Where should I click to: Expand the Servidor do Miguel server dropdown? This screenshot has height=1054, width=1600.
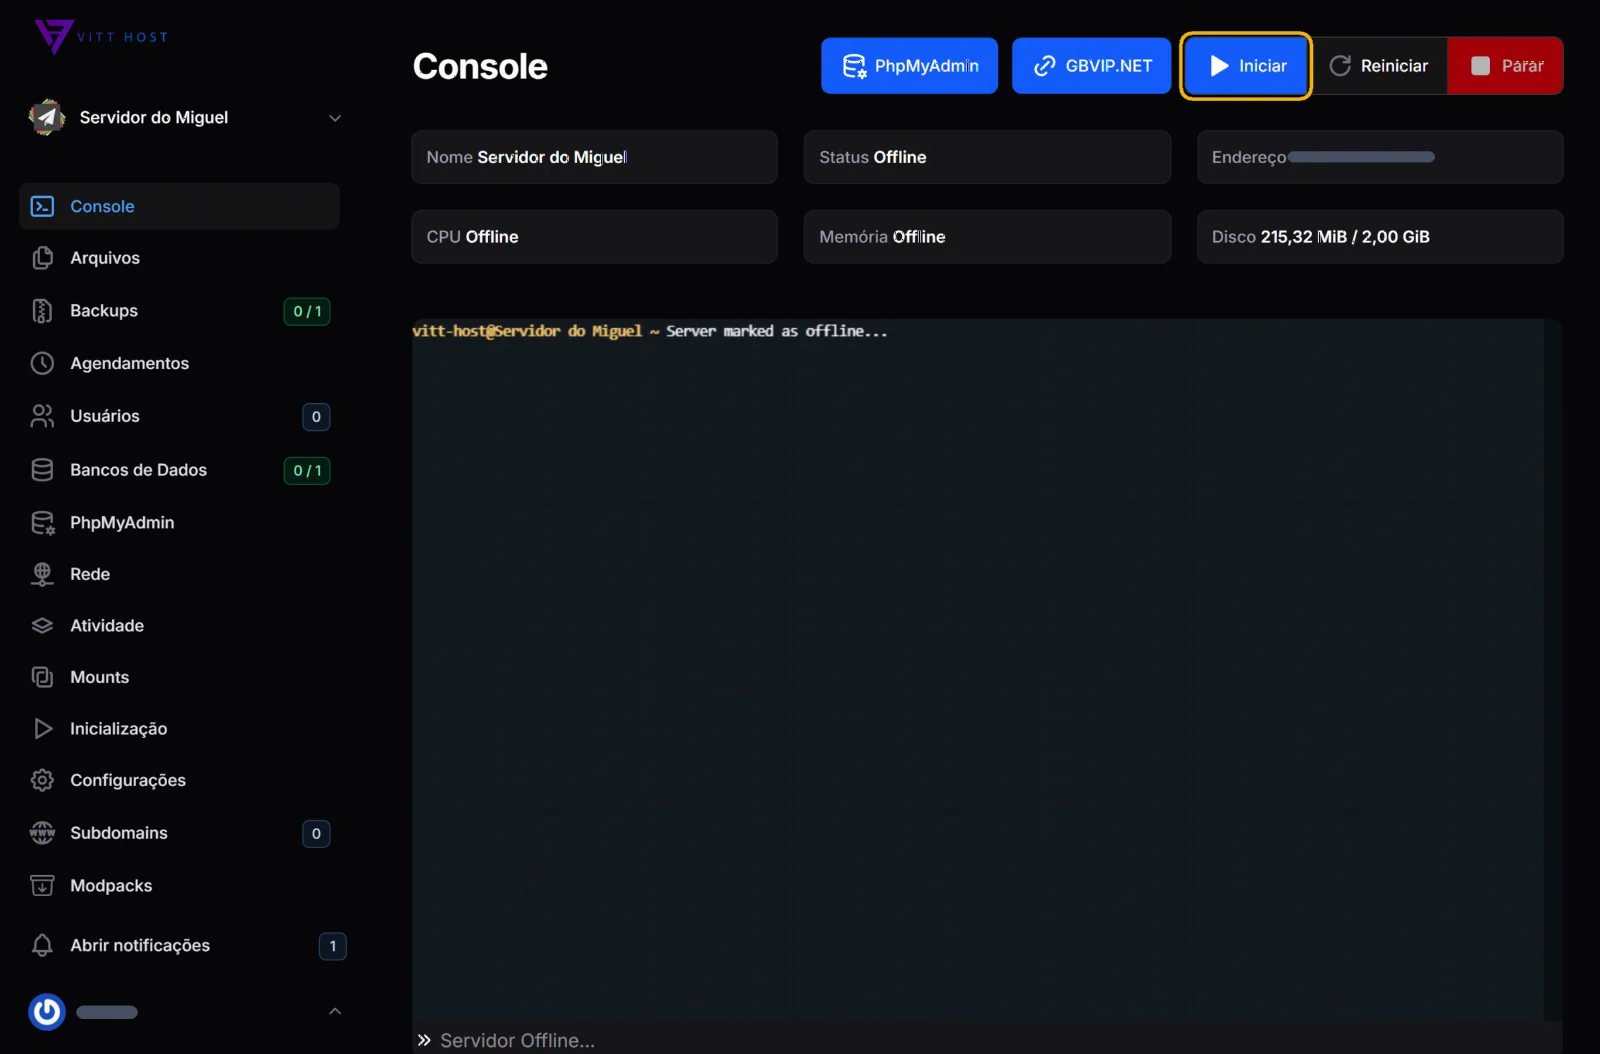(335, 118)
